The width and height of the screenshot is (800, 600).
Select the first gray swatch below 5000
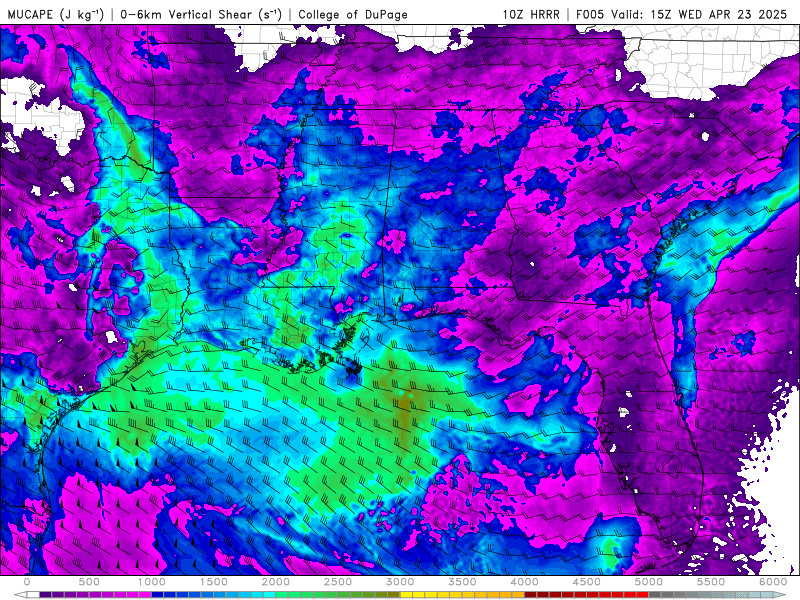655,594
